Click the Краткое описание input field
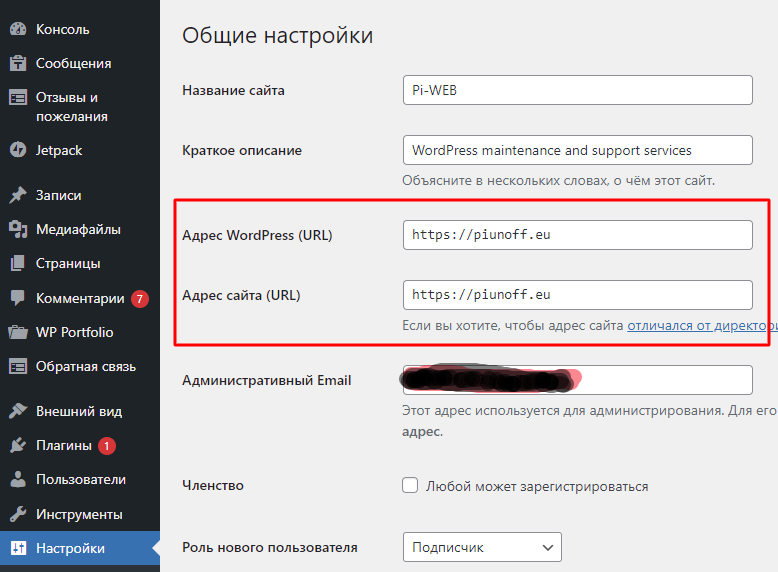778x572 pixels. click(x=578, y=150)
